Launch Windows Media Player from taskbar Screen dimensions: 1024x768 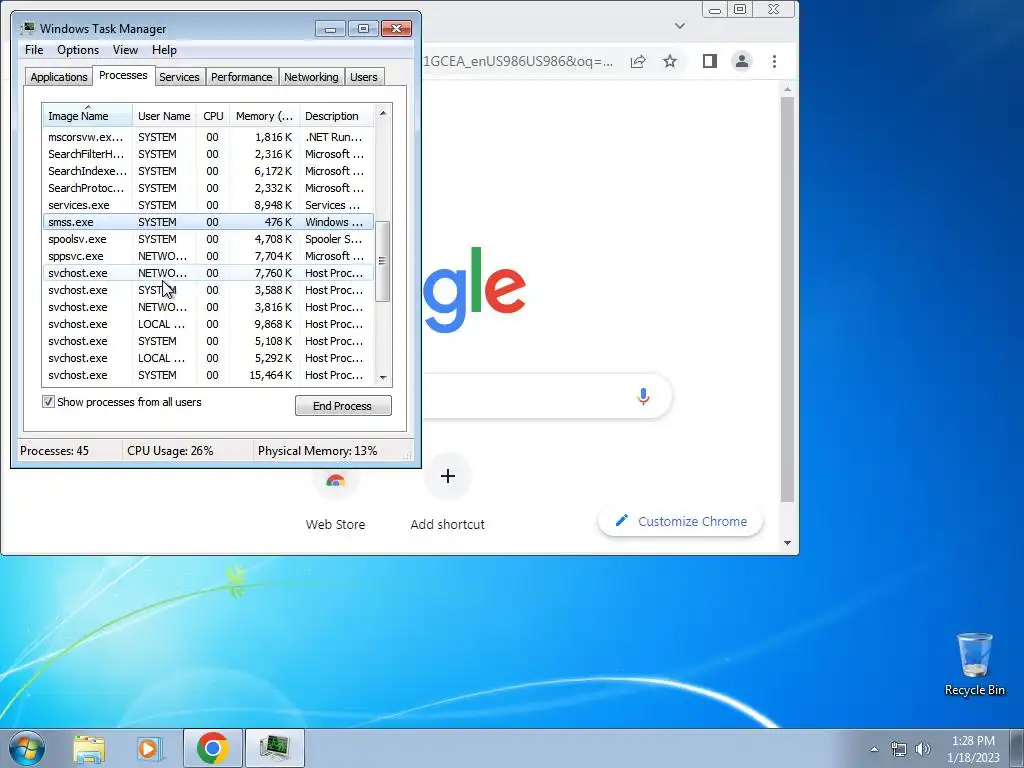(150, 748)
